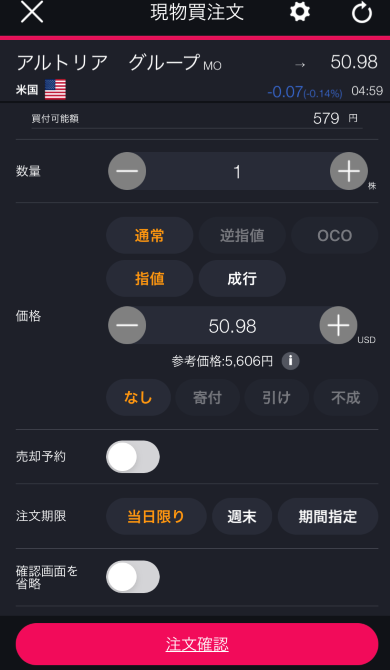Close the order screen with X

pos(32,12)
